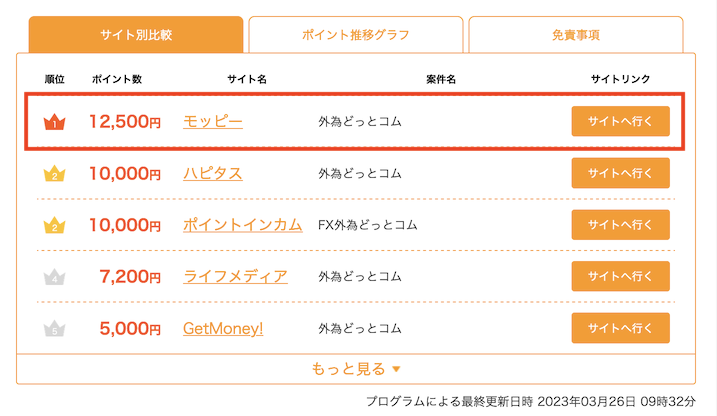Click サイトへ行く button for モッピー
This screenshot has height=416, width=717.
[x=621, y=121]
